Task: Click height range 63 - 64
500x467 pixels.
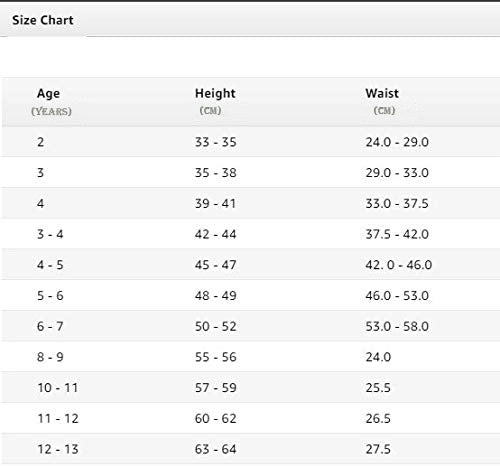Action: coord(216,449)
